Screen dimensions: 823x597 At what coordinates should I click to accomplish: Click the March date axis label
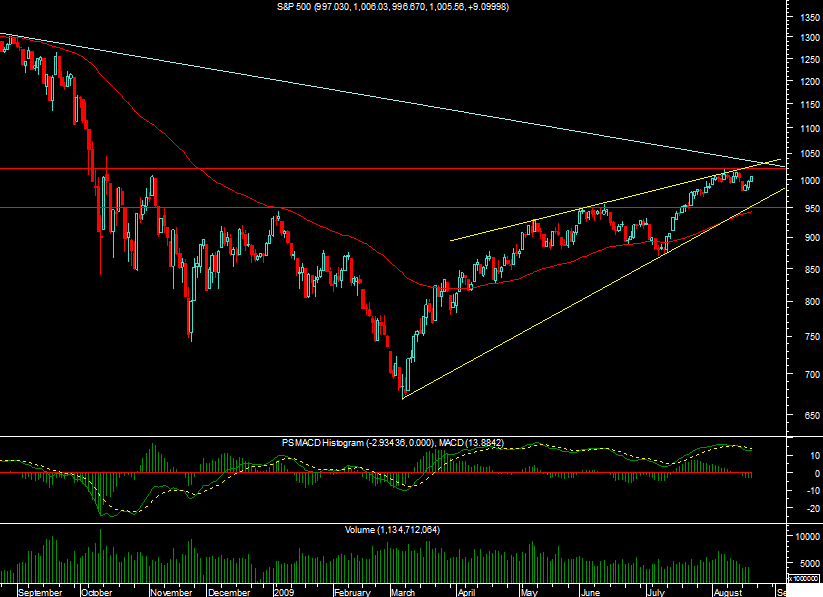403,592
